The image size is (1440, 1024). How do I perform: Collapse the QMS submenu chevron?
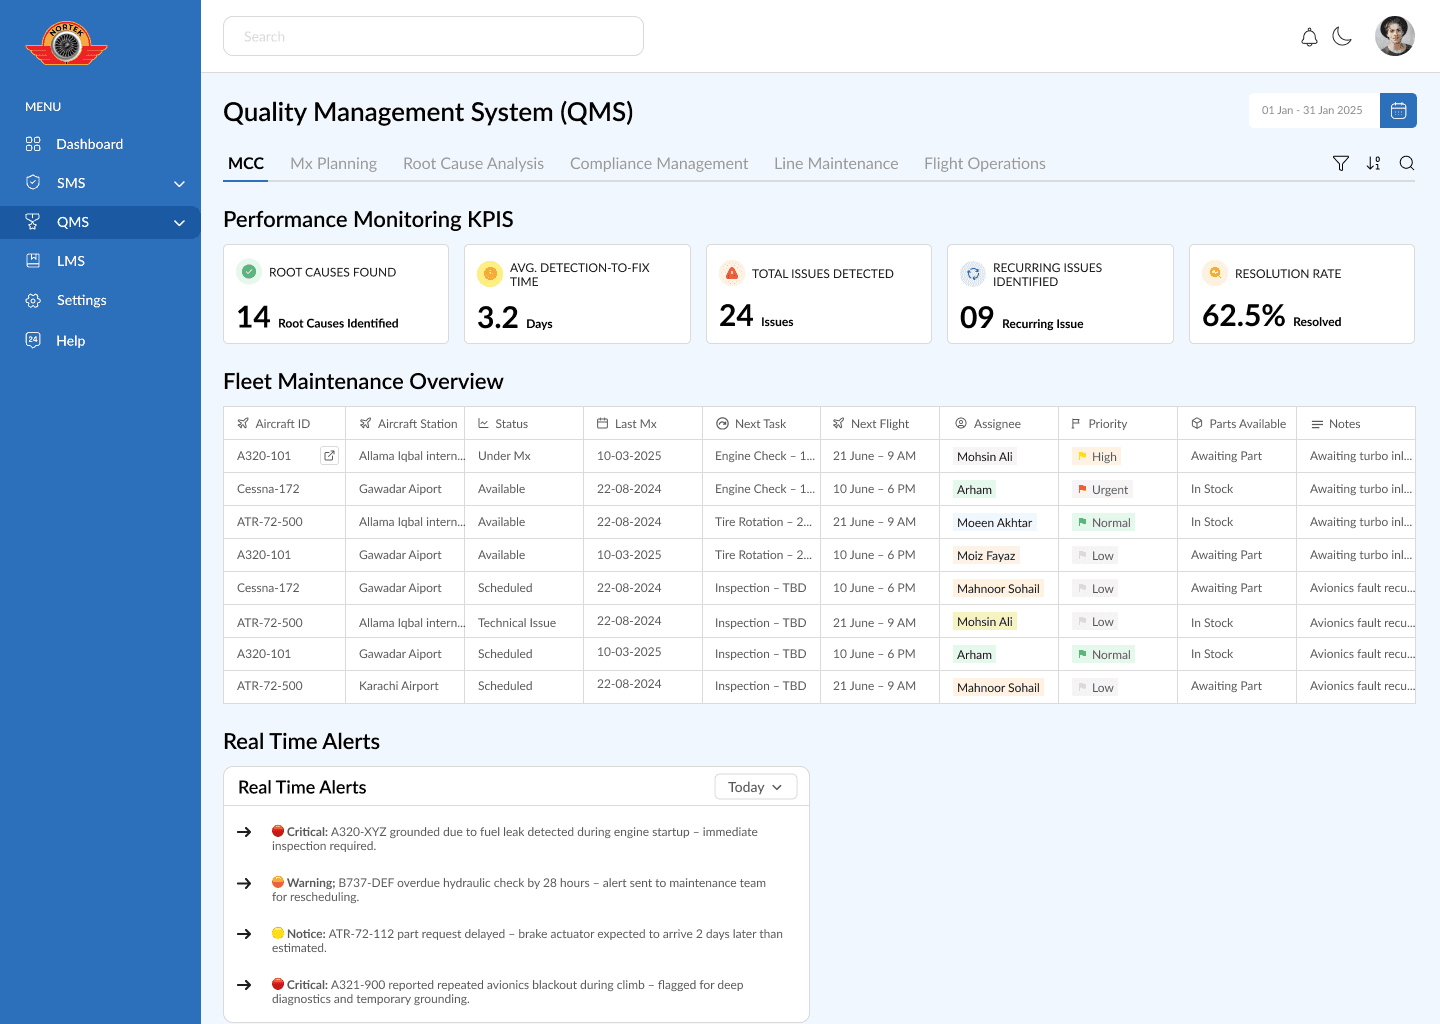pyautogui.click(x=180, y=223)
